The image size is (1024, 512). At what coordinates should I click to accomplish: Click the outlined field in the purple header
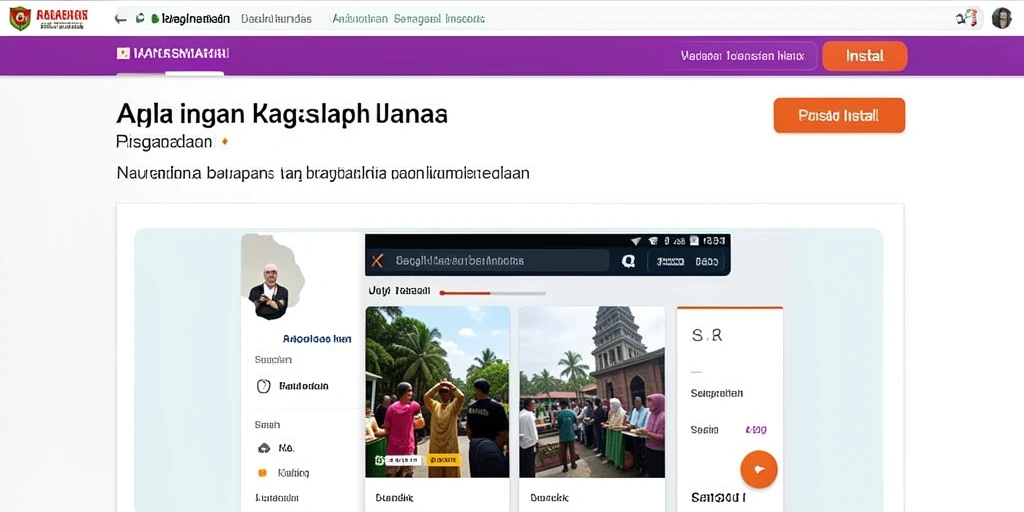coord(743,56)
